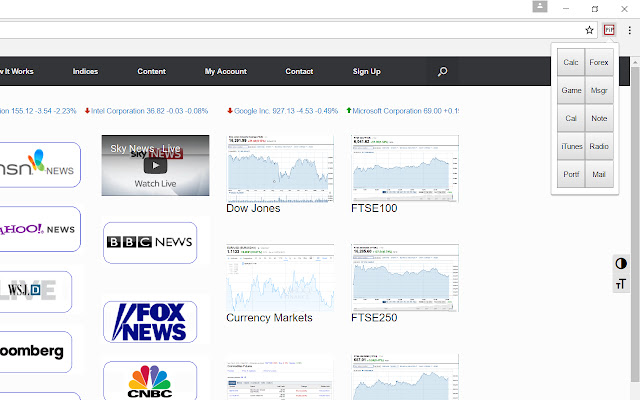This screenshot has width=640, height=400.
Task: Open the Cal button in popup
Action: tap(571, 118)
